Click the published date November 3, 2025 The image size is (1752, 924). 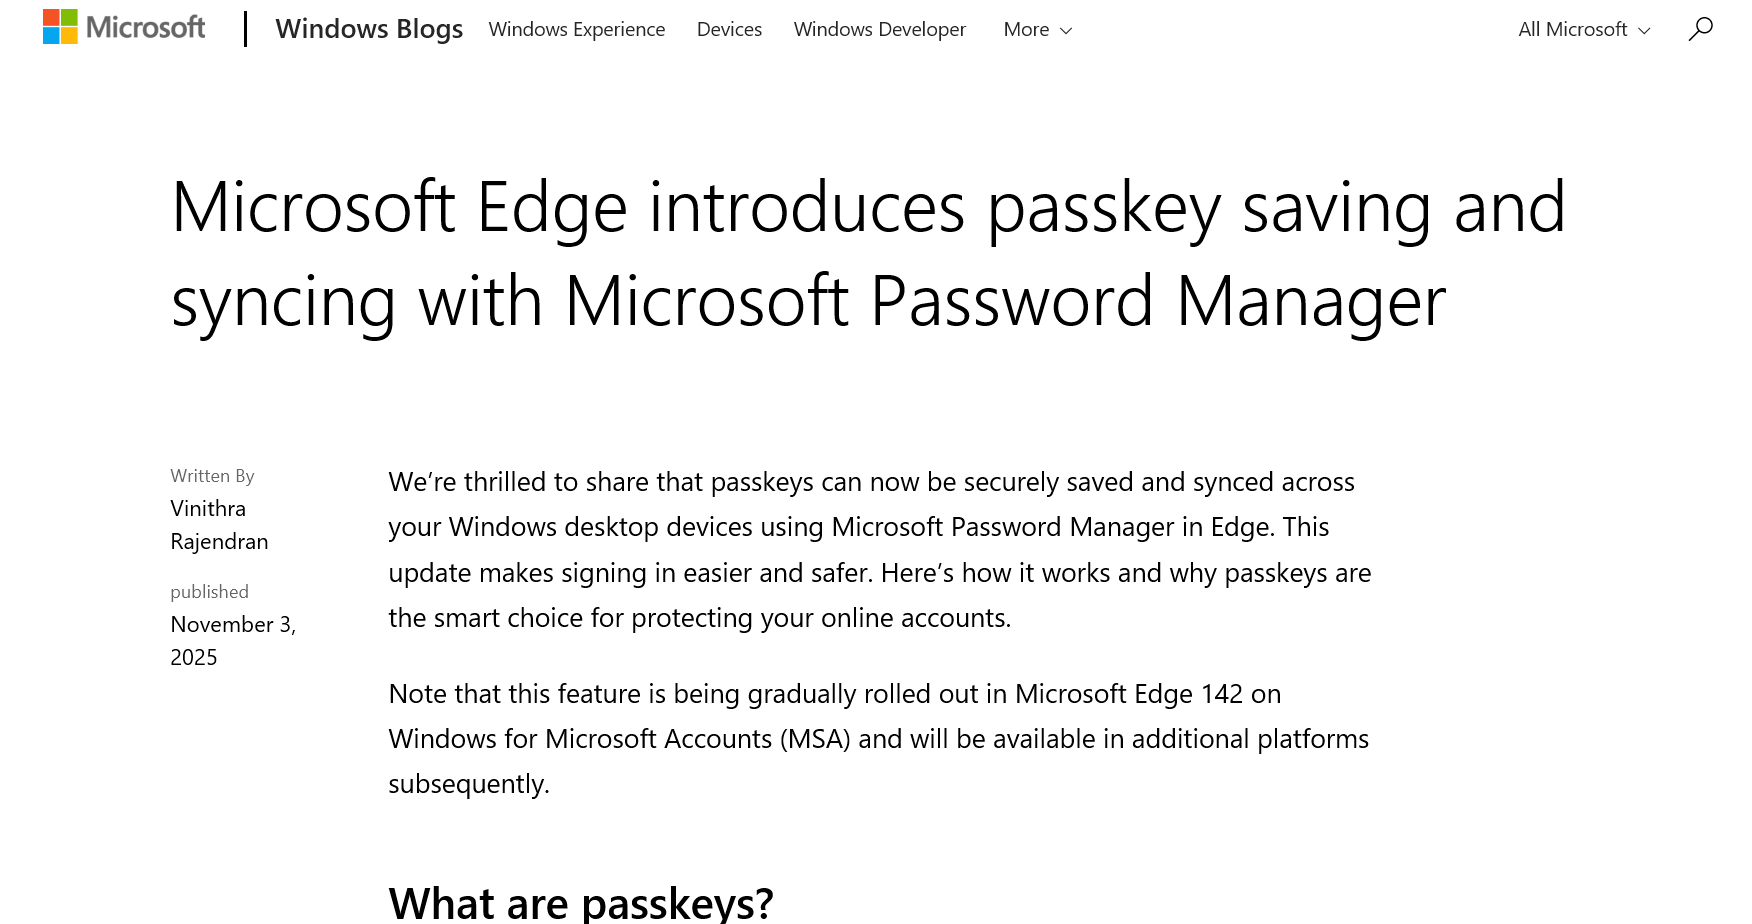(233, 640)
